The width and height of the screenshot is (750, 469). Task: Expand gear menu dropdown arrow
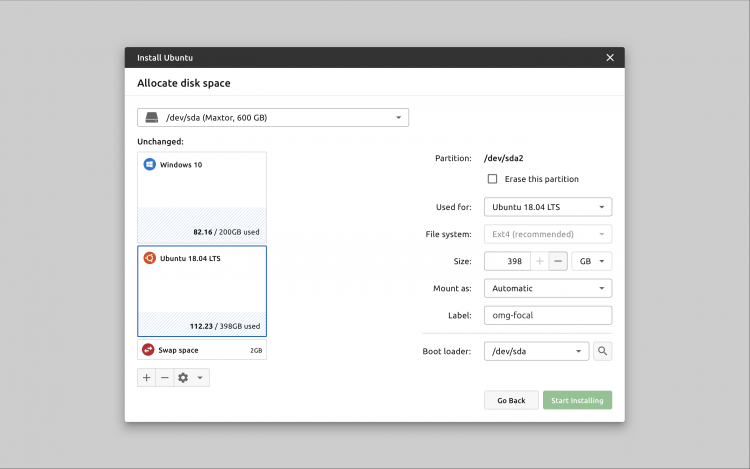(200, 378)
